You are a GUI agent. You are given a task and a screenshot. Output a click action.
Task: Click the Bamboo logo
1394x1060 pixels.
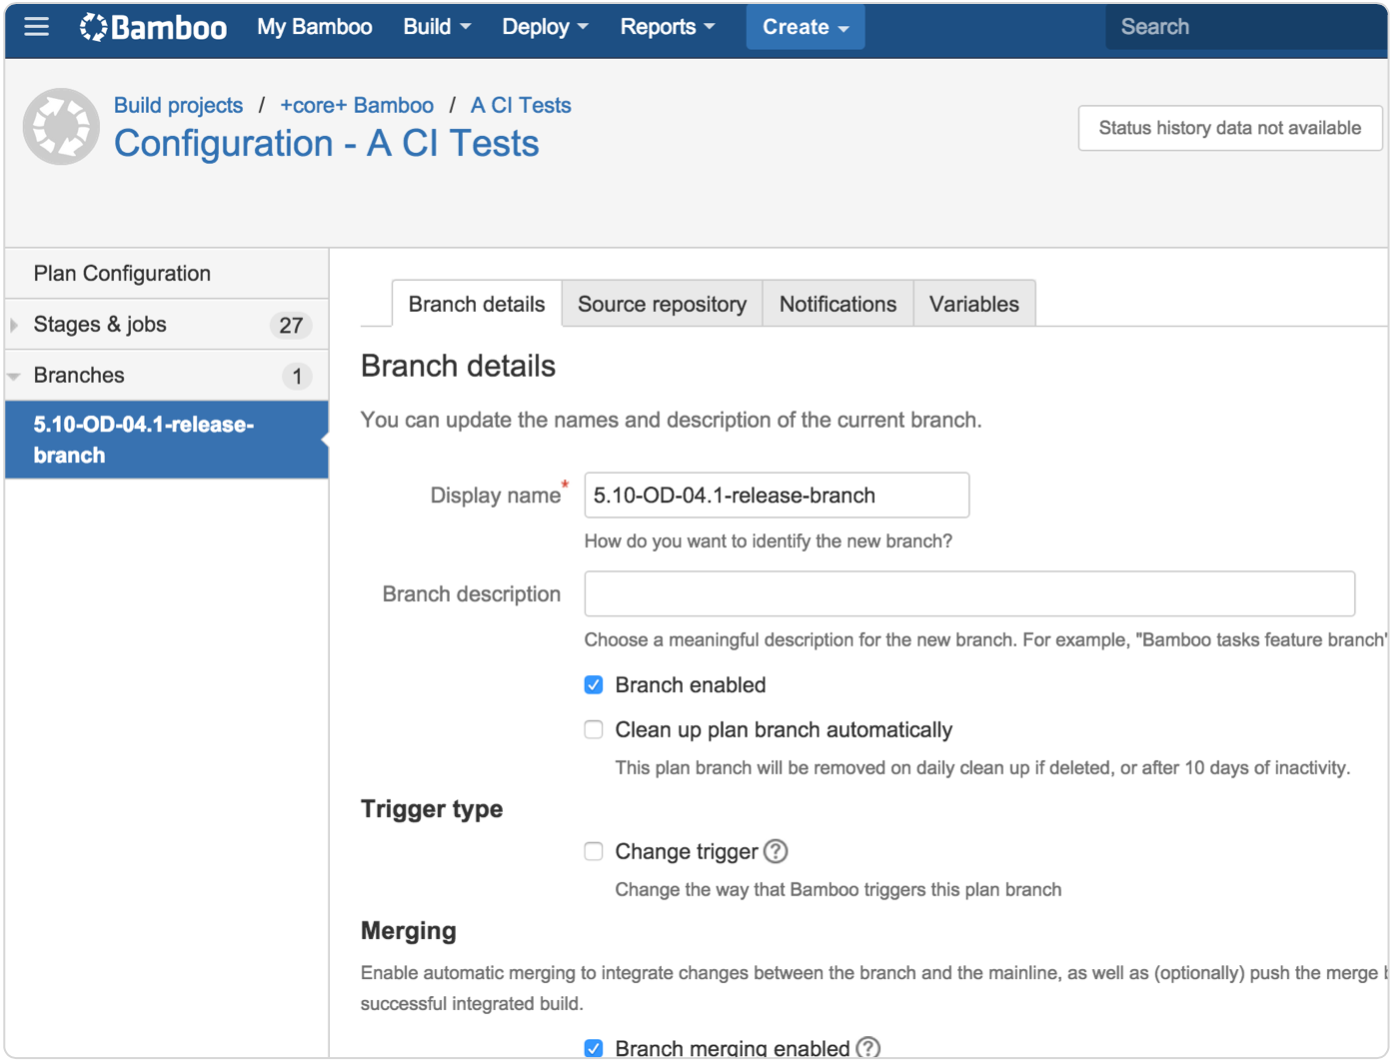click(x=153, y=27)
